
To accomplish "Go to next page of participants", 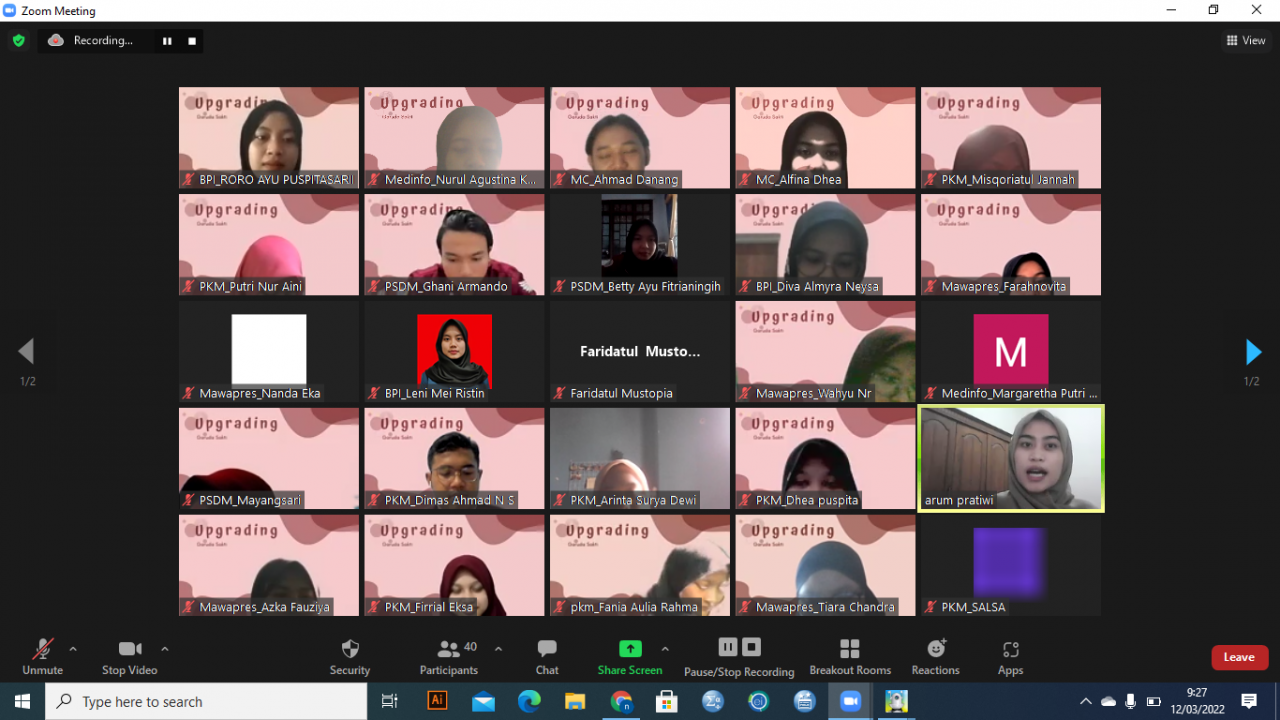I will coord(1252,352).
